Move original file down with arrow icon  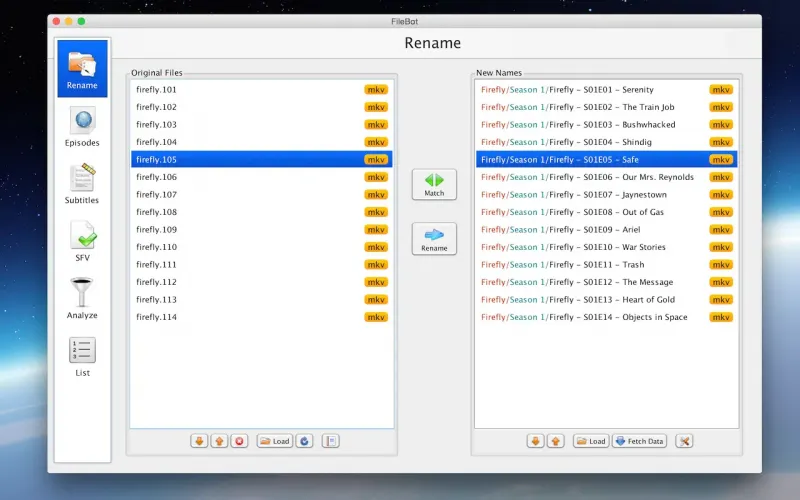tap(199, 441)
